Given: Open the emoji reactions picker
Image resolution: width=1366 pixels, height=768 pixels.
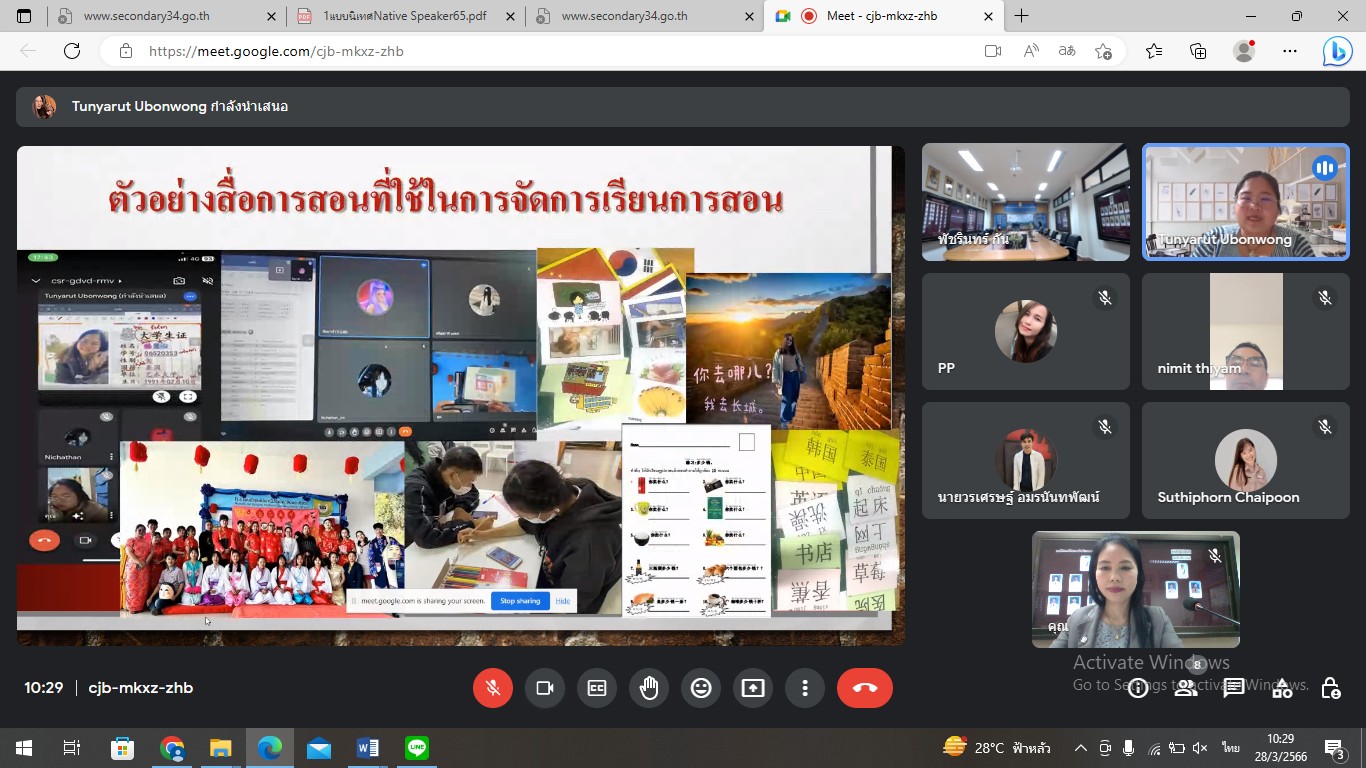Looking at the screenshot, I should [701, 688].
